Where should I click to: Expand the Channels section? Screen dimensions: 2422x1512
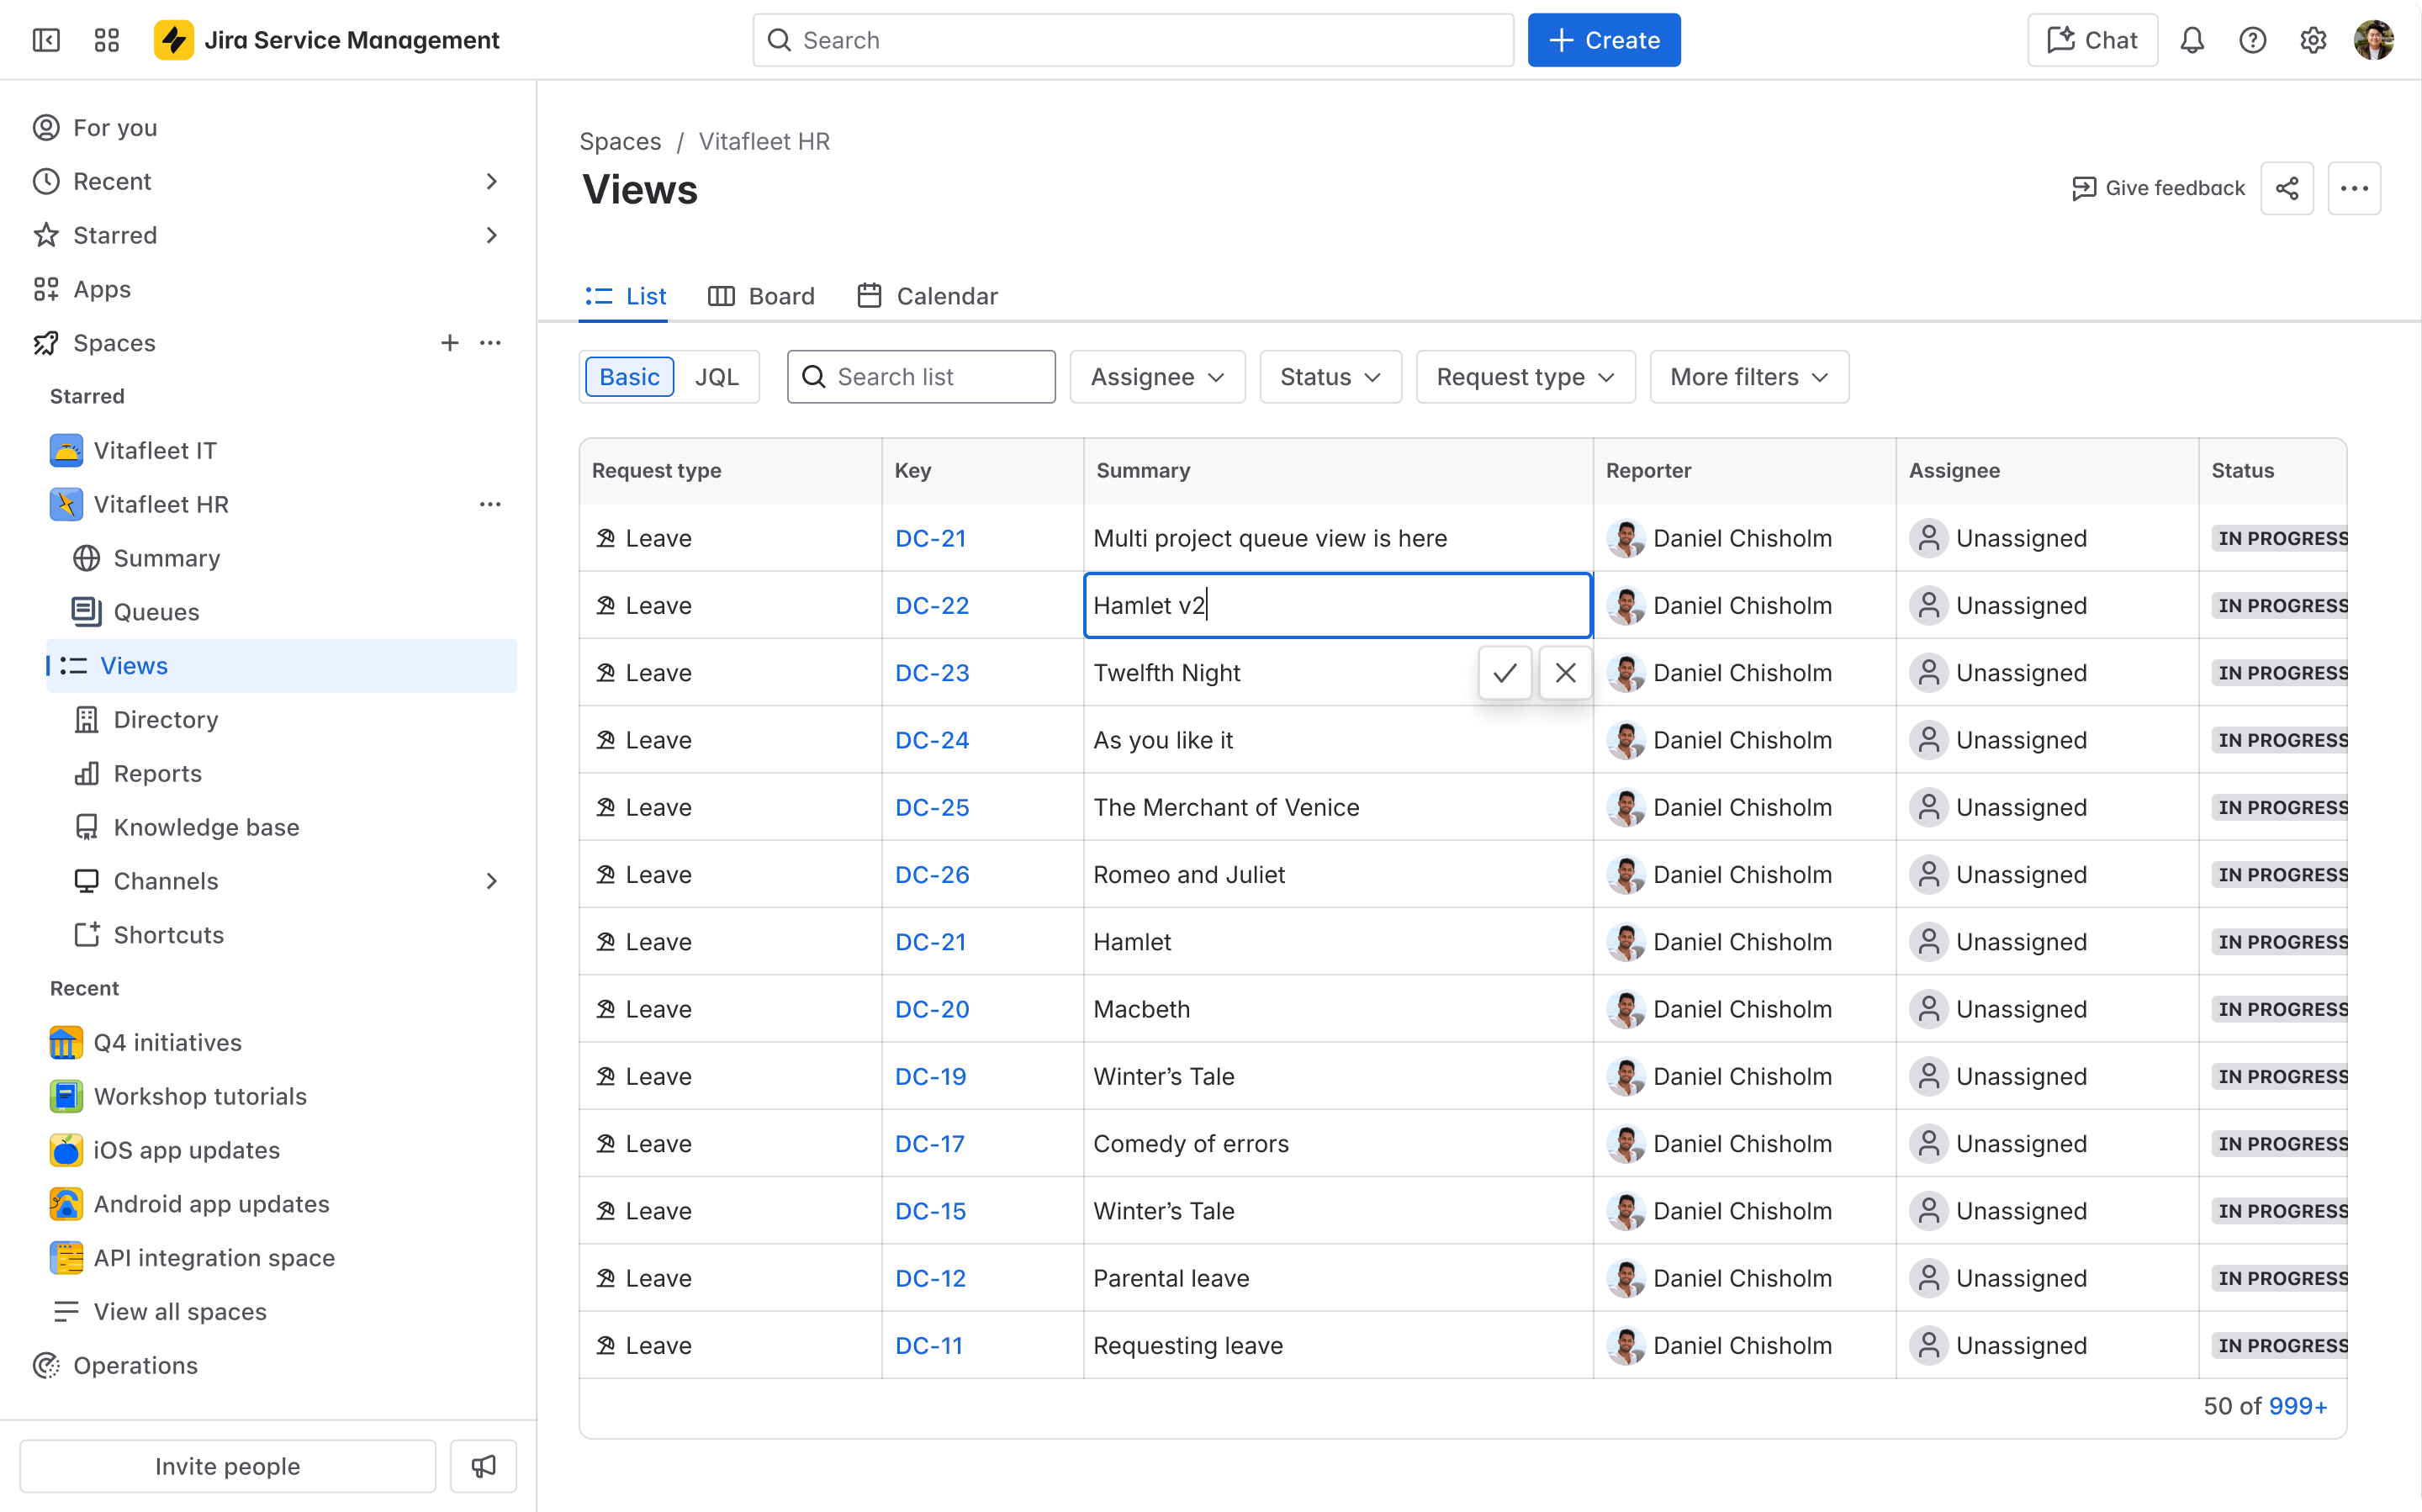coord(492,881)
